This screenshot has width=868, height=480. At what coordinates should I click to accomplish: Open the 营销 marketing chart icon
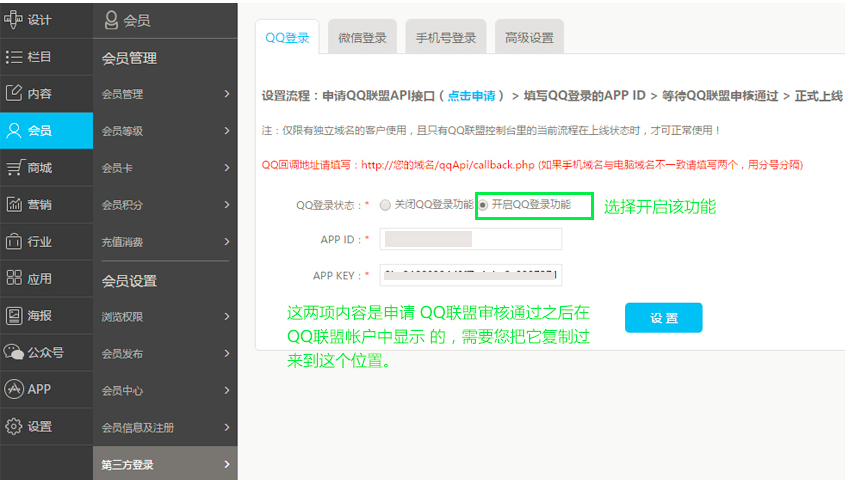pos(14,204)
